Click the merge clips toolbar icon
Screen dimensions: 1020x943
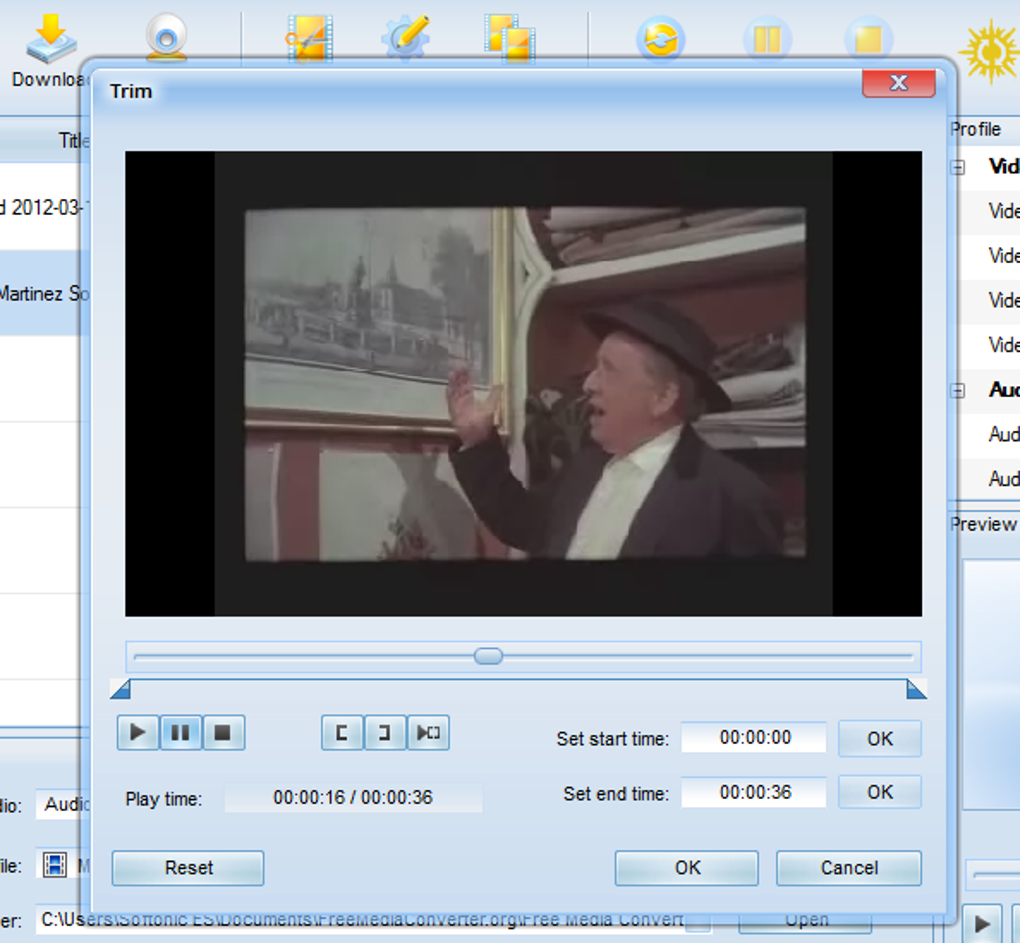click(x=509, y=38)
